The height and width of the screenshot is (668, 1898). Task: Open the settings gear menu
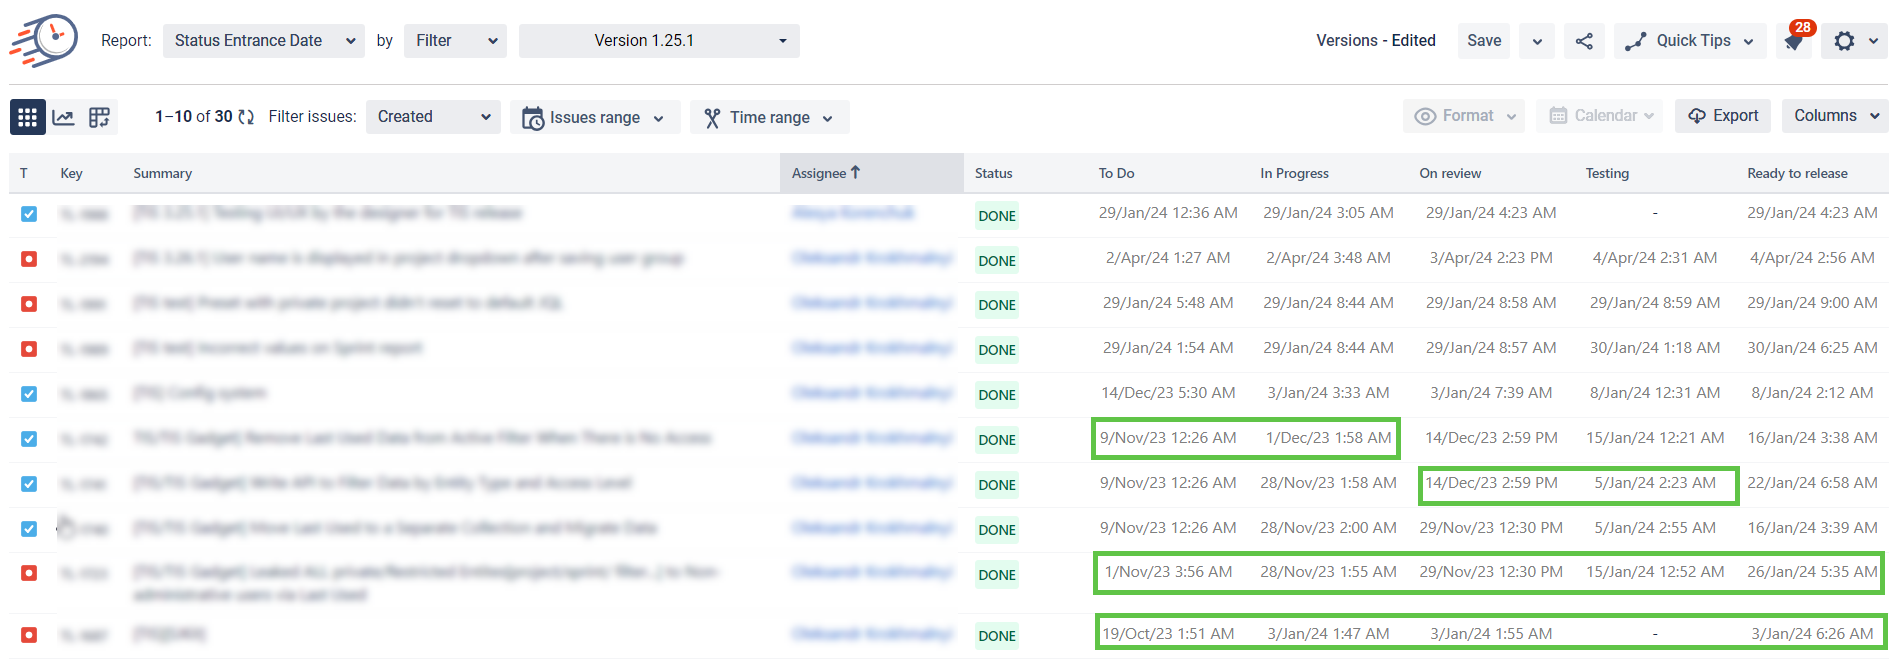tap(1845, 41)
